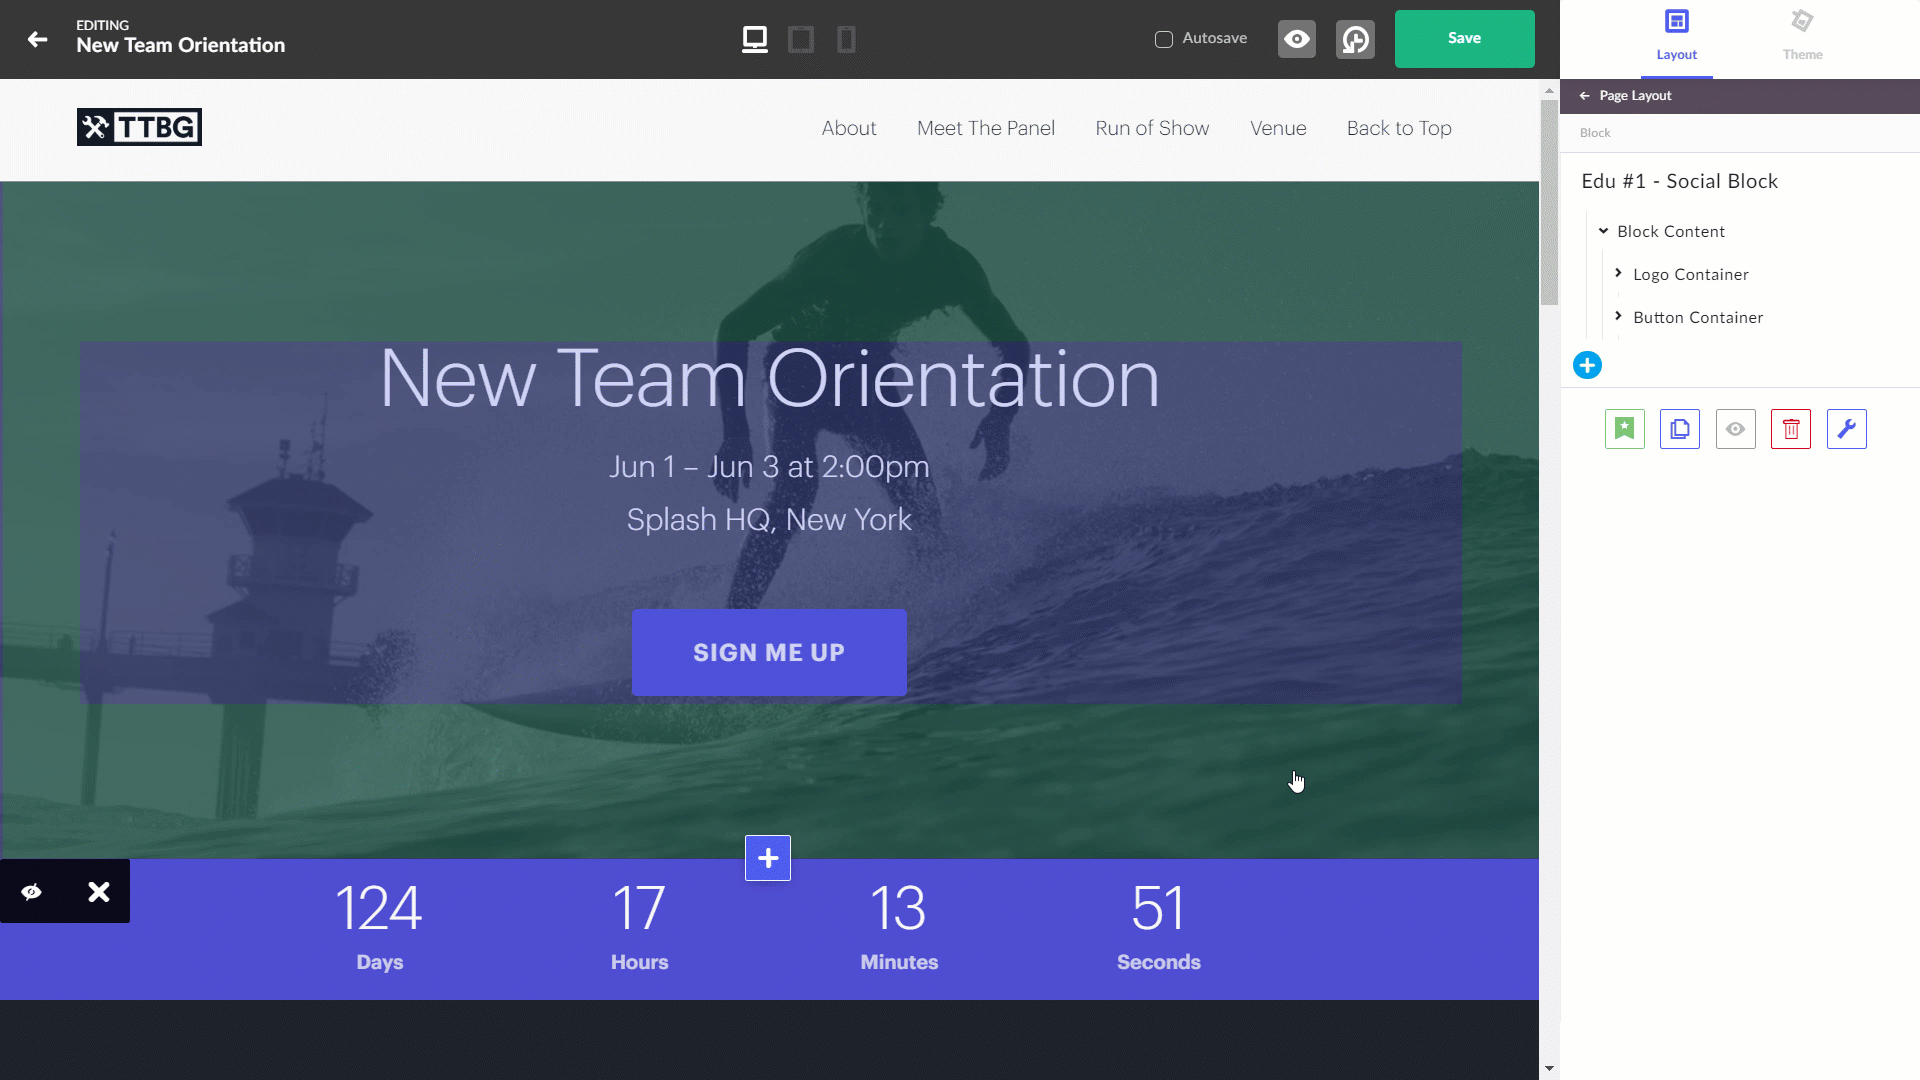Expand the Button Container node
Image resolution: width=1920 pixels, height=1080 pixels.
(x=1618, y=316)
